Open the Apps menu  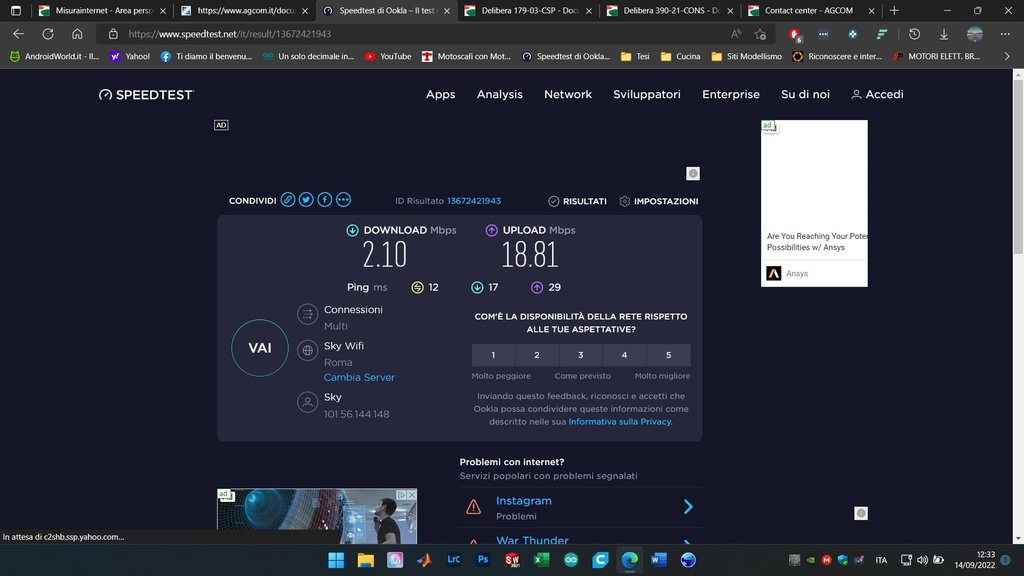click(441, 95)
